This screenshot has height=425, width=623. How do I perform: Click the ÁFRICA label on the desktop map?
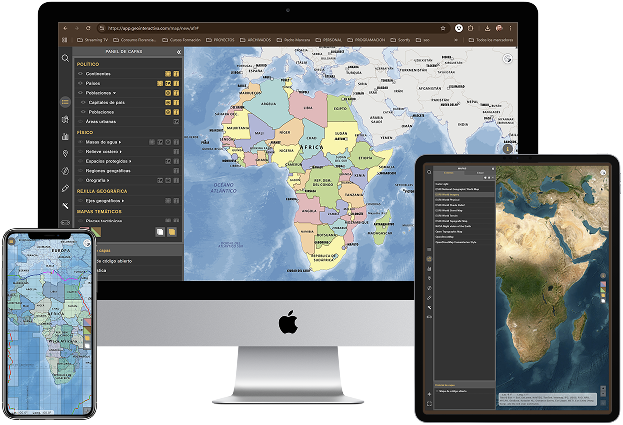click(x=312, y=147)
